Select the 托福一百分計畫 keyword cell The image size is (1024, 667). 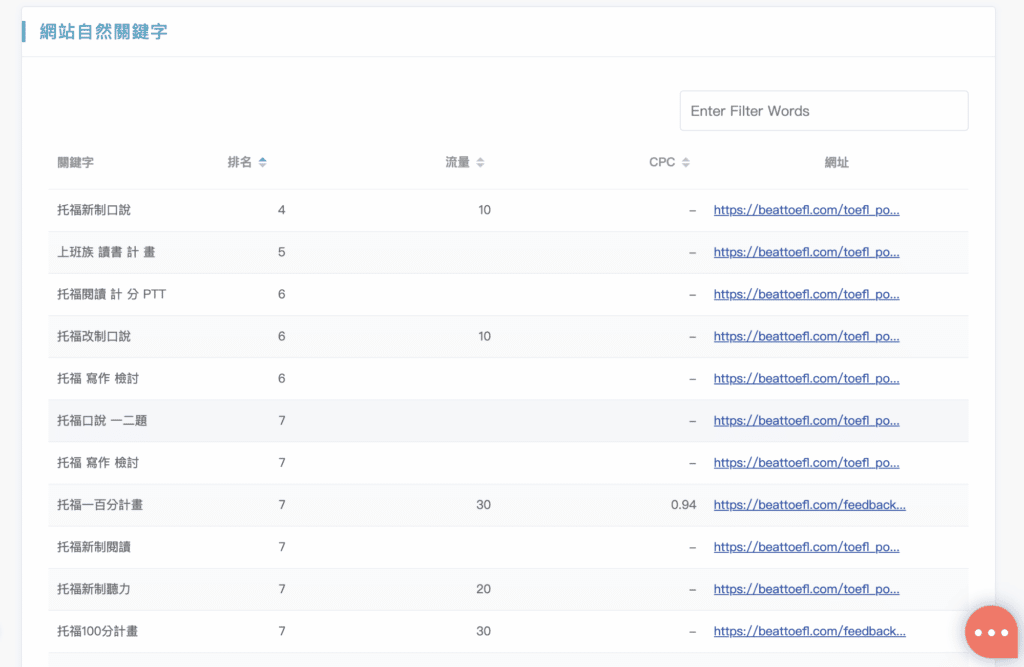100,505
